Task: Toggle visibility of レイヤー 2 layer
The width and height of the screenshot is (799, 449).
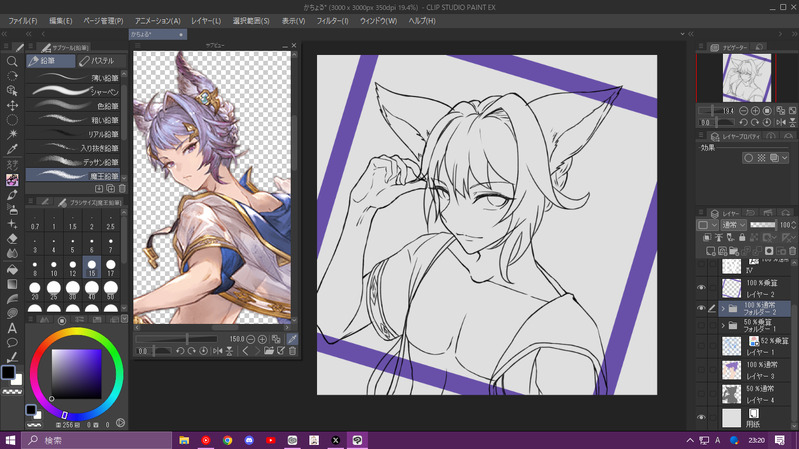Action: click(x=701, y=286)
